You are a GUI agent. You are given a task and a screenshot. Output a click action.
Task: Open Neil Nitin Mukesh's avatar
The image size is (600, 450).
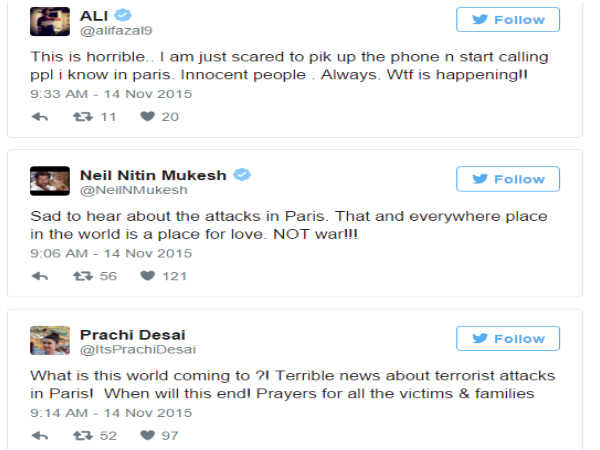click(50, 181)
